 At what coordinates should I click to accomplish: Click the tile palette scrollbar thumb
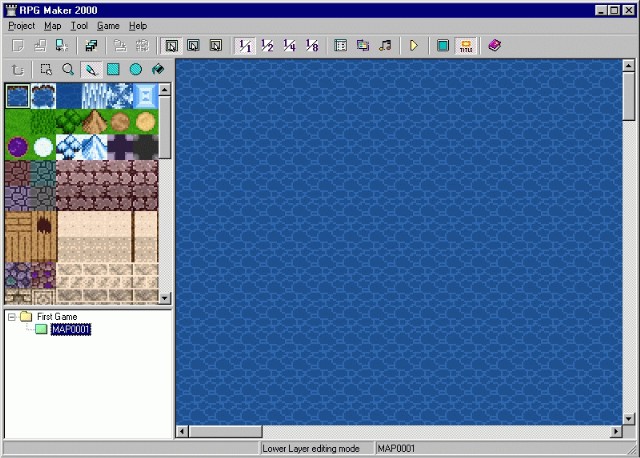165,127
